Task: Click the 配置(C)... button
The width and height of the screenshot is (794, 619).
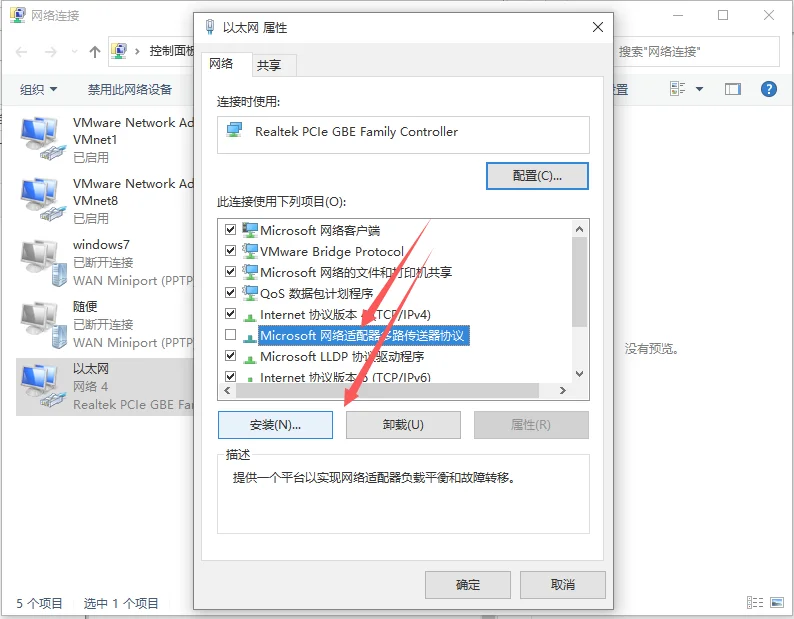Action: pyautogui.click(x=537, y=176)
